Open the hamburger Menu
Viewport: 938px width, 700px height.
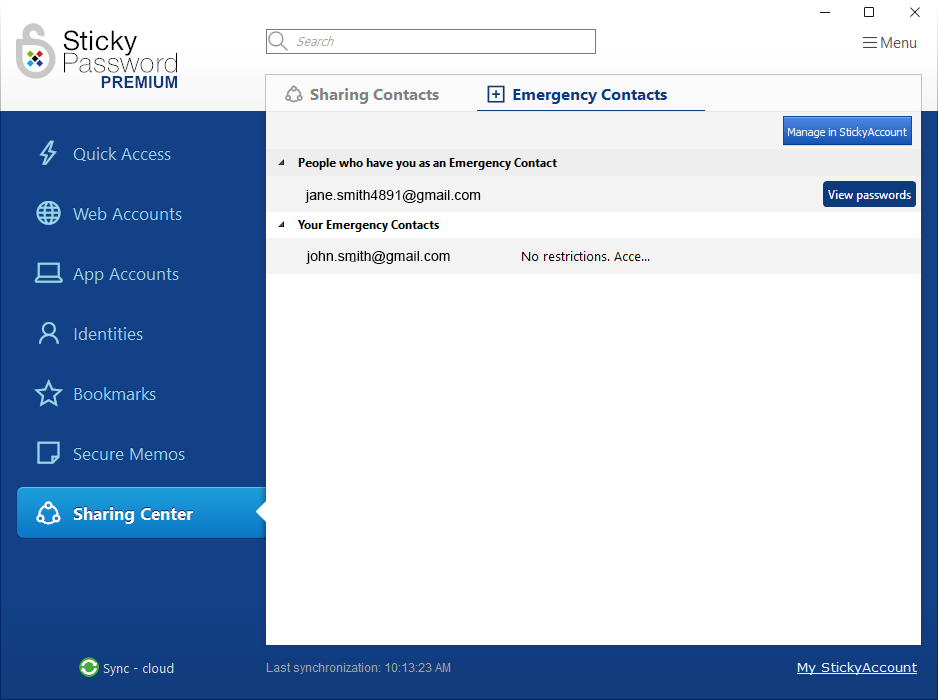coord(889,43)
